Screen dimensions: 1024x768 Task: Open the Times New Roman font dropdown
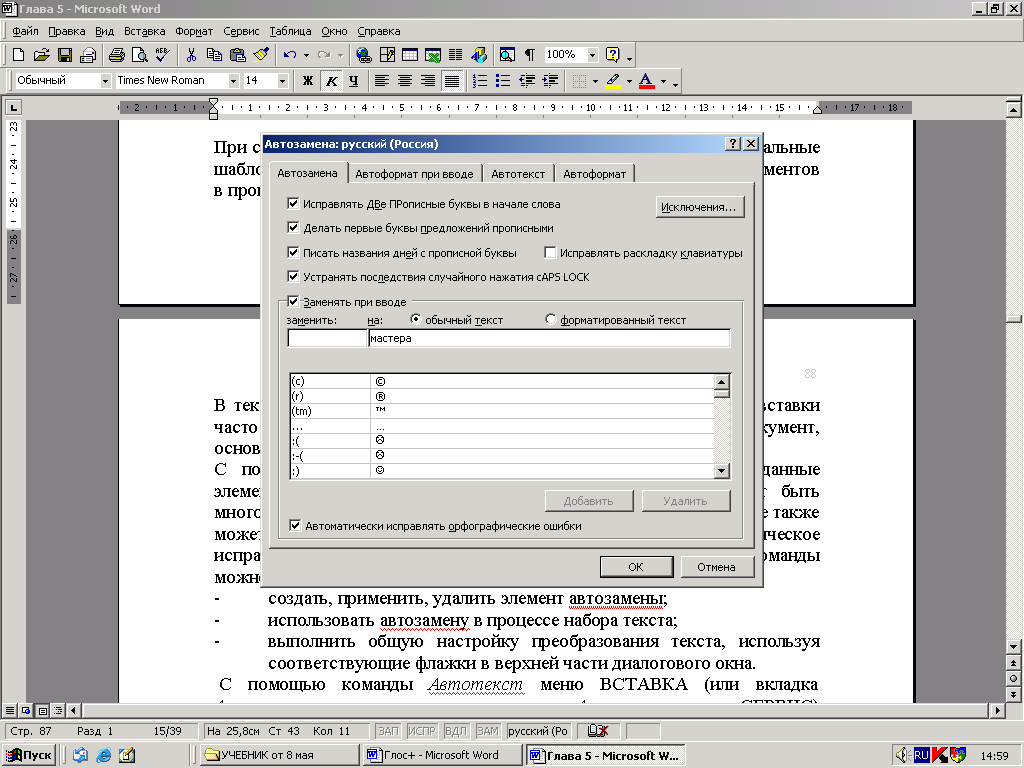point(233,81)
